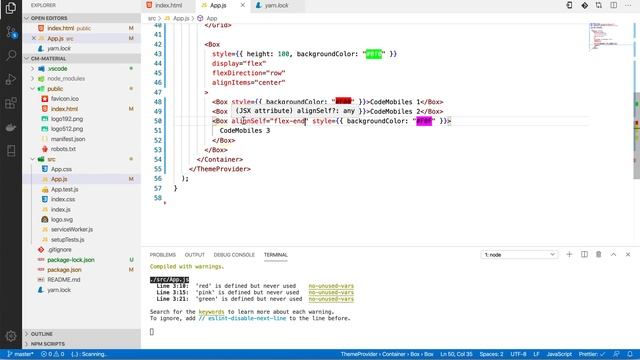The height and width of the screenshot is (360, 640).
Task: Click the JavaScript language mode
Action: [x=559, y=354]
